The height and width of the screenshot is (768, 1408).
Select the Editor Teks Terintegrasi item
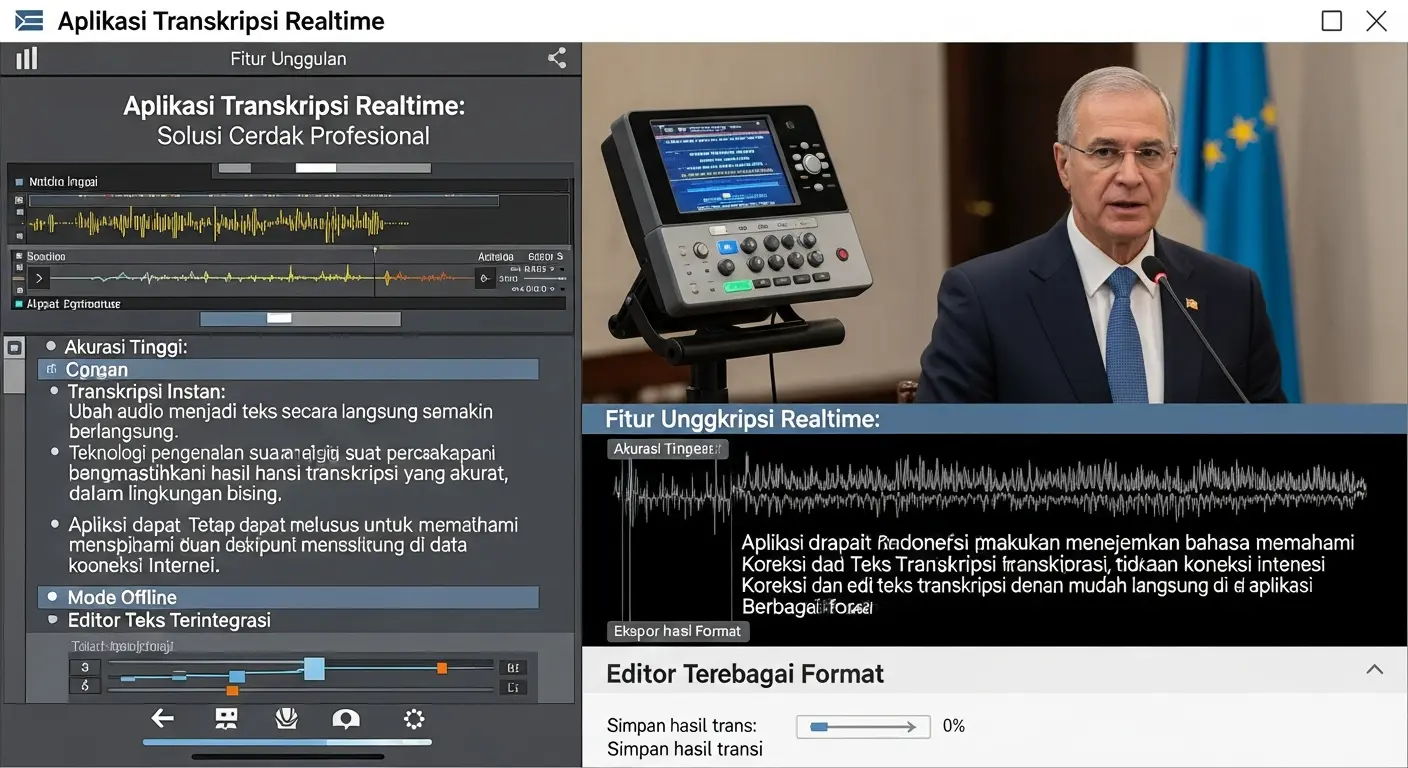click(169, 620)
